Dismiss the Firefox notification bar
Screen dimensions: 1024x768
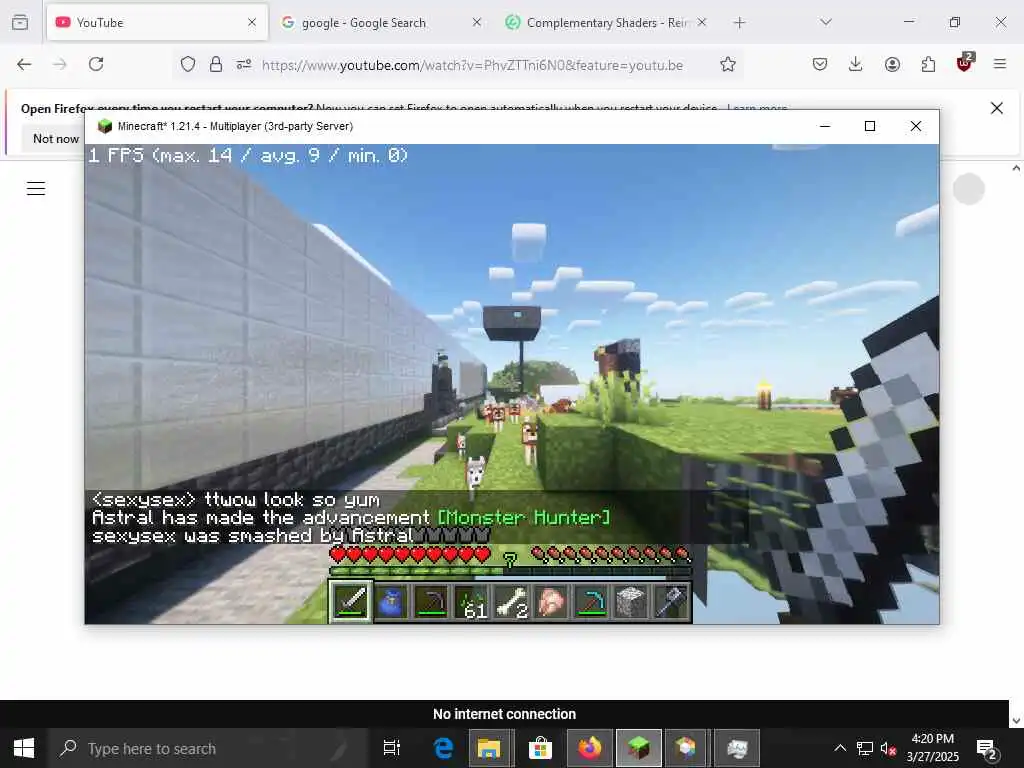[997, 108]
